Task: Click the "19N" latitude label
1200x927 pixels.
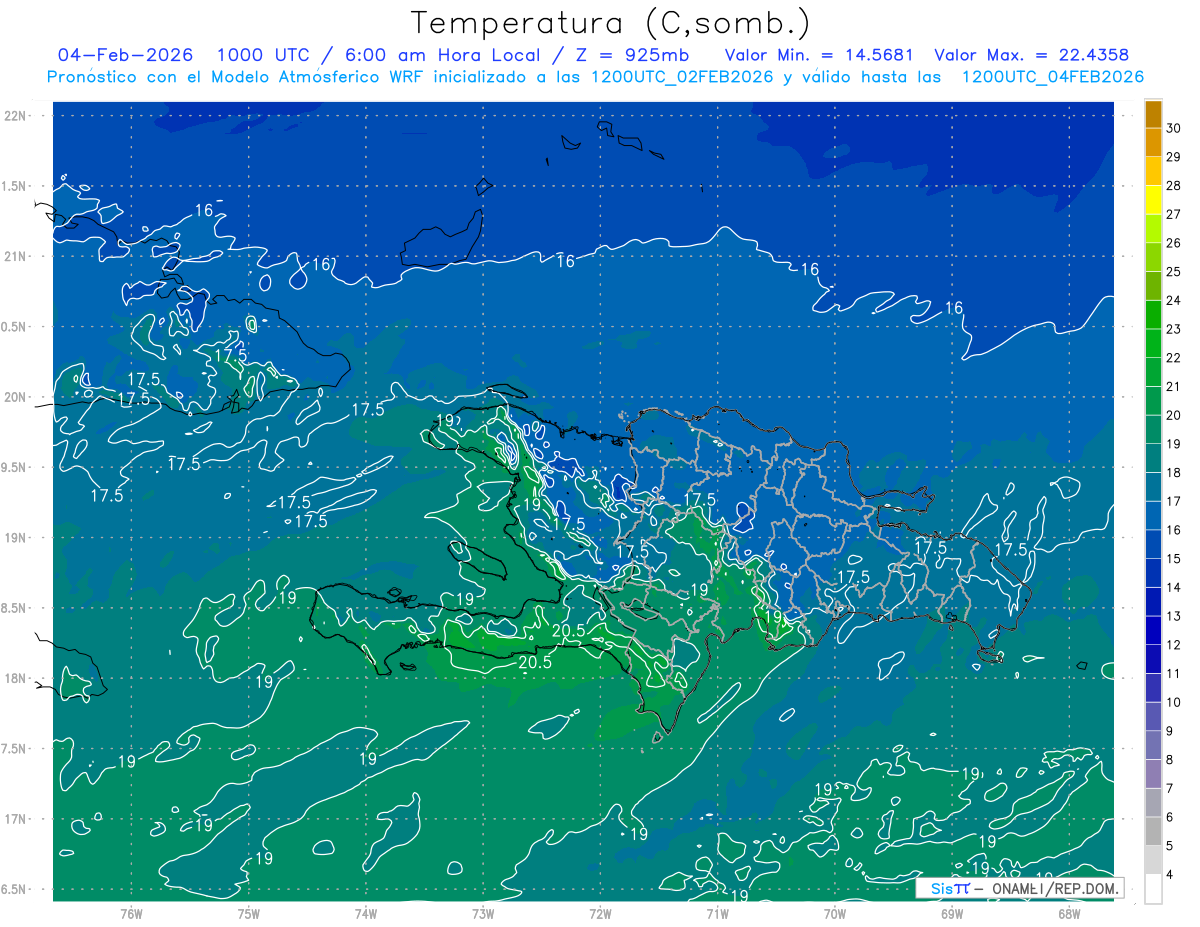Action: tap(14, 538)
